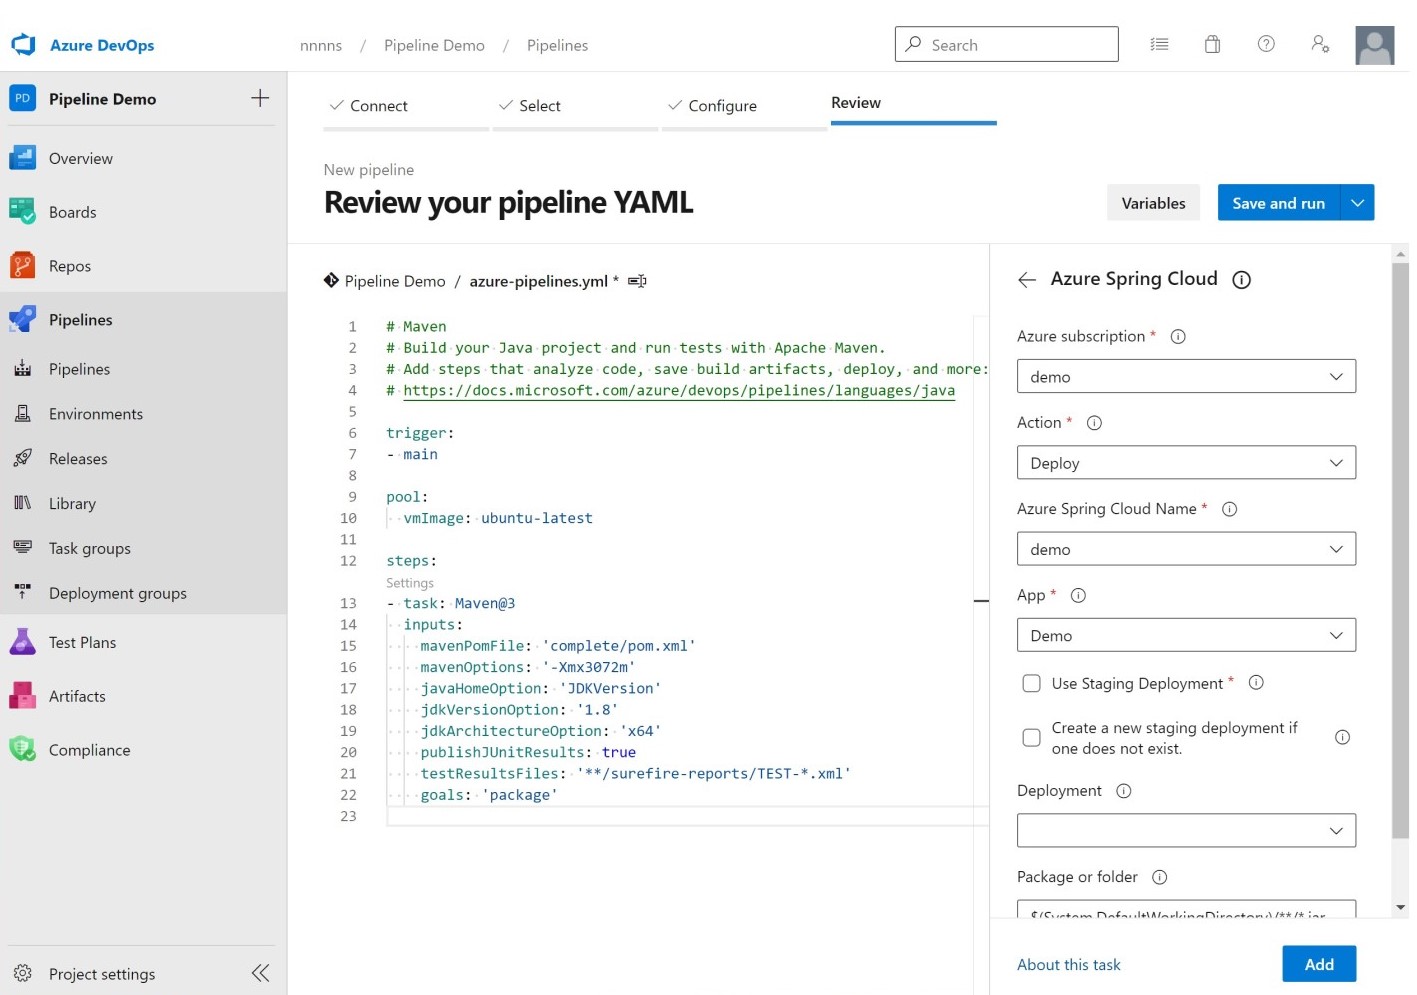This screenshot has width=1417, height=995.
Task: Show info icon for Package or folder
Action: [x=1160, y=877]
